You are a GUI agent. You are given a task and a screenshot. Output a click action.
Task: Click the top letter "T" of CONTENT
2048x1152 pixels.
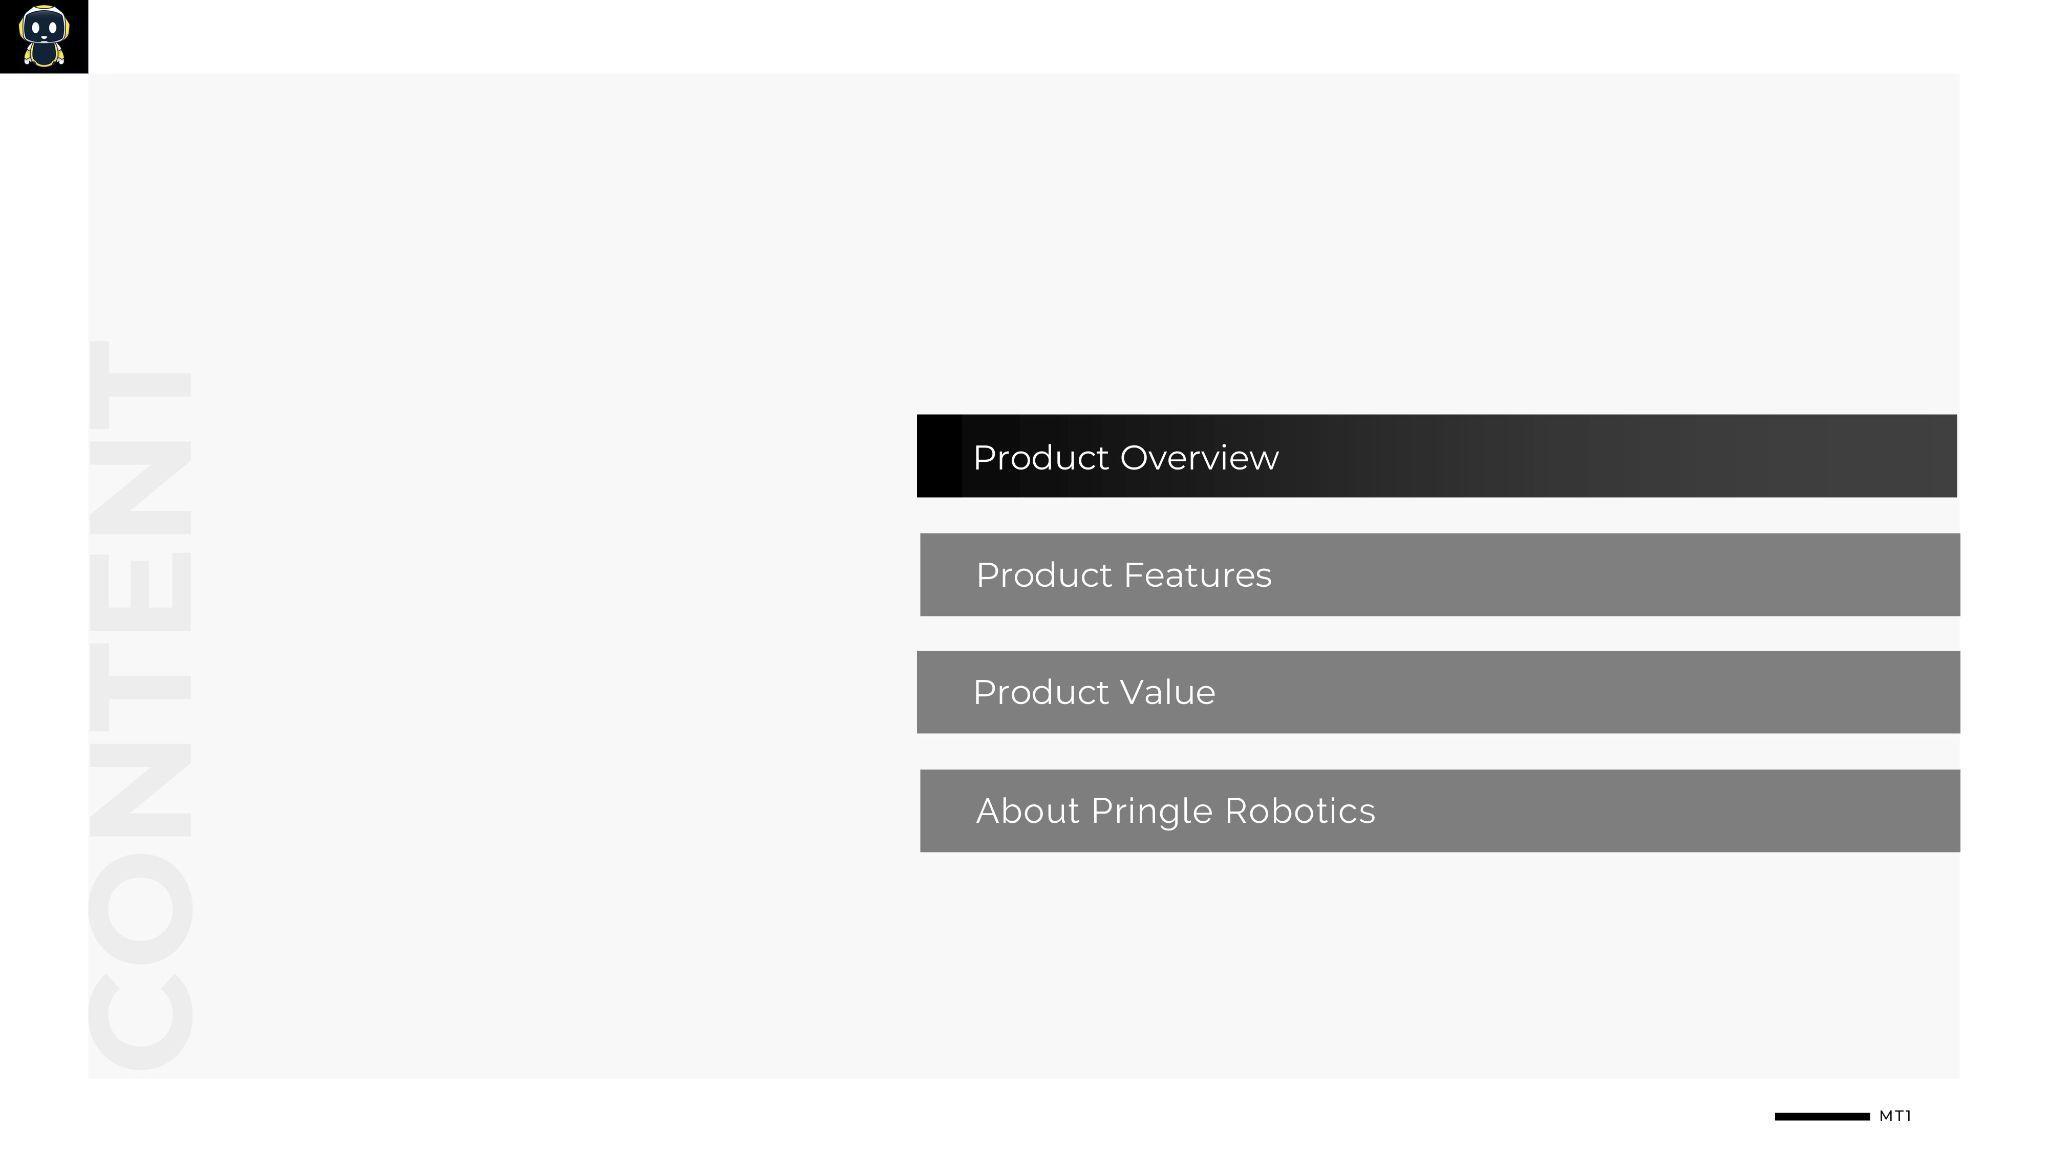(x=140, y=385)
